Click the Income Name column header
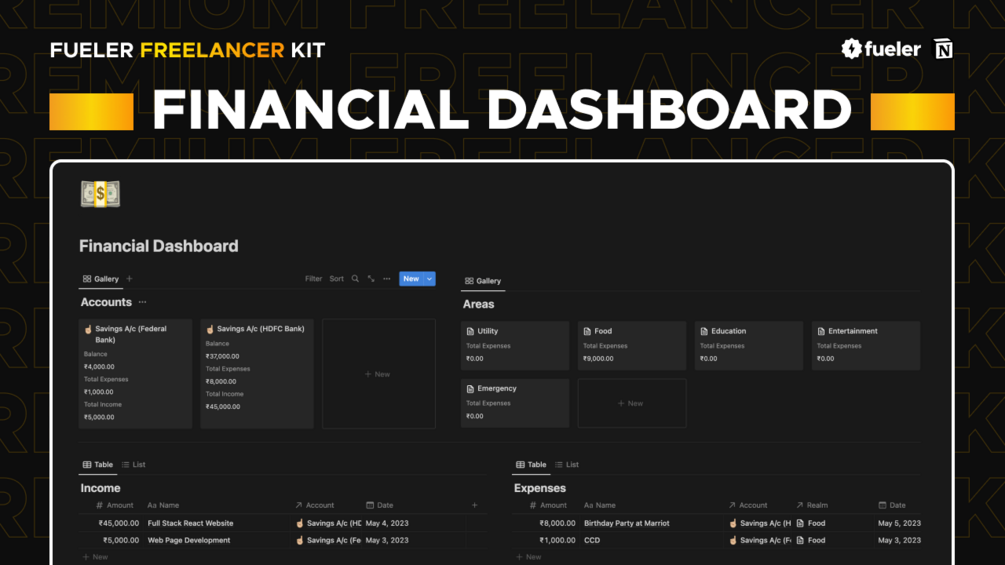This screenshot has height=565, width=1005. click(163, 505)
